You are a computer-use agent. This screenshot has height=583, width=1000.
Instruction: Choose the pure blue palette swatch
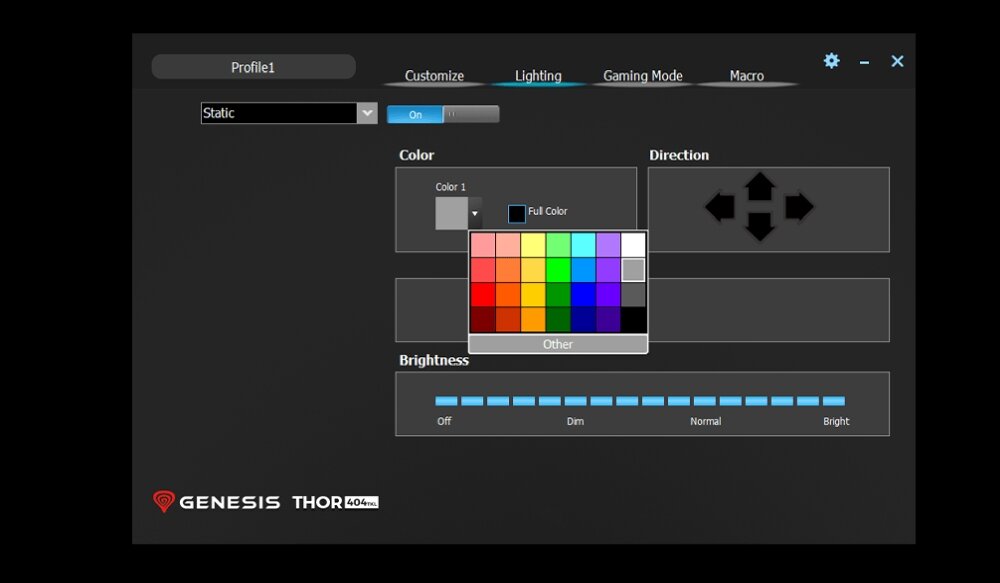pos(584,295)
